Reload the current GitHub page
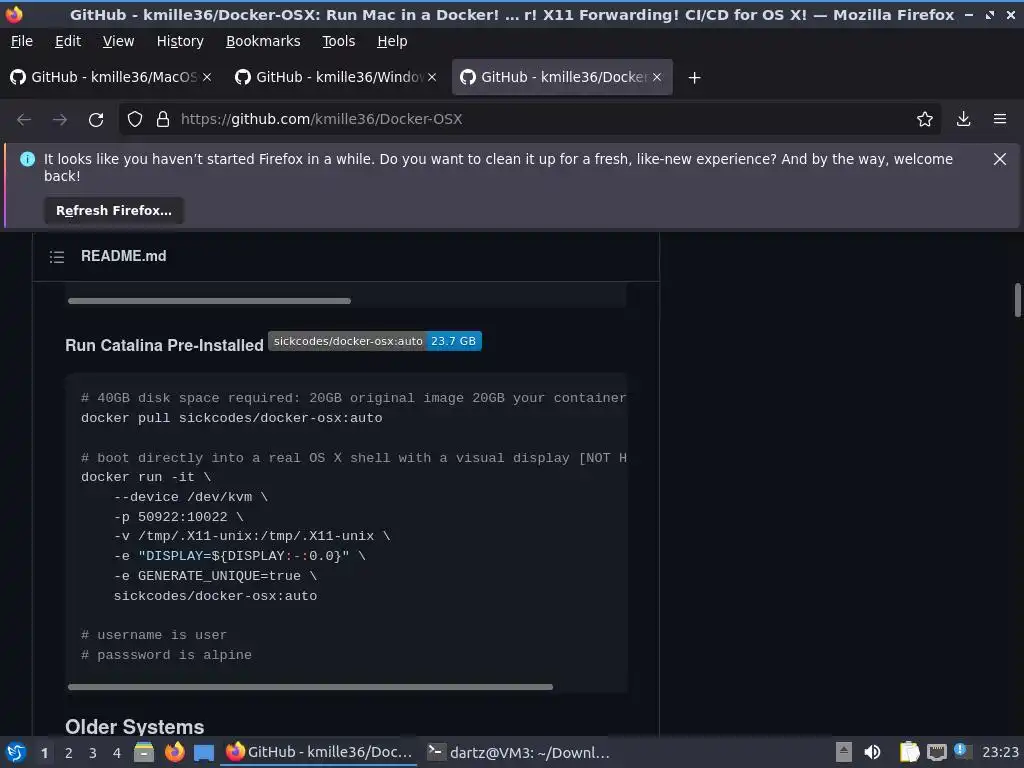1024x768 pixels. click(x=96, y=120)
